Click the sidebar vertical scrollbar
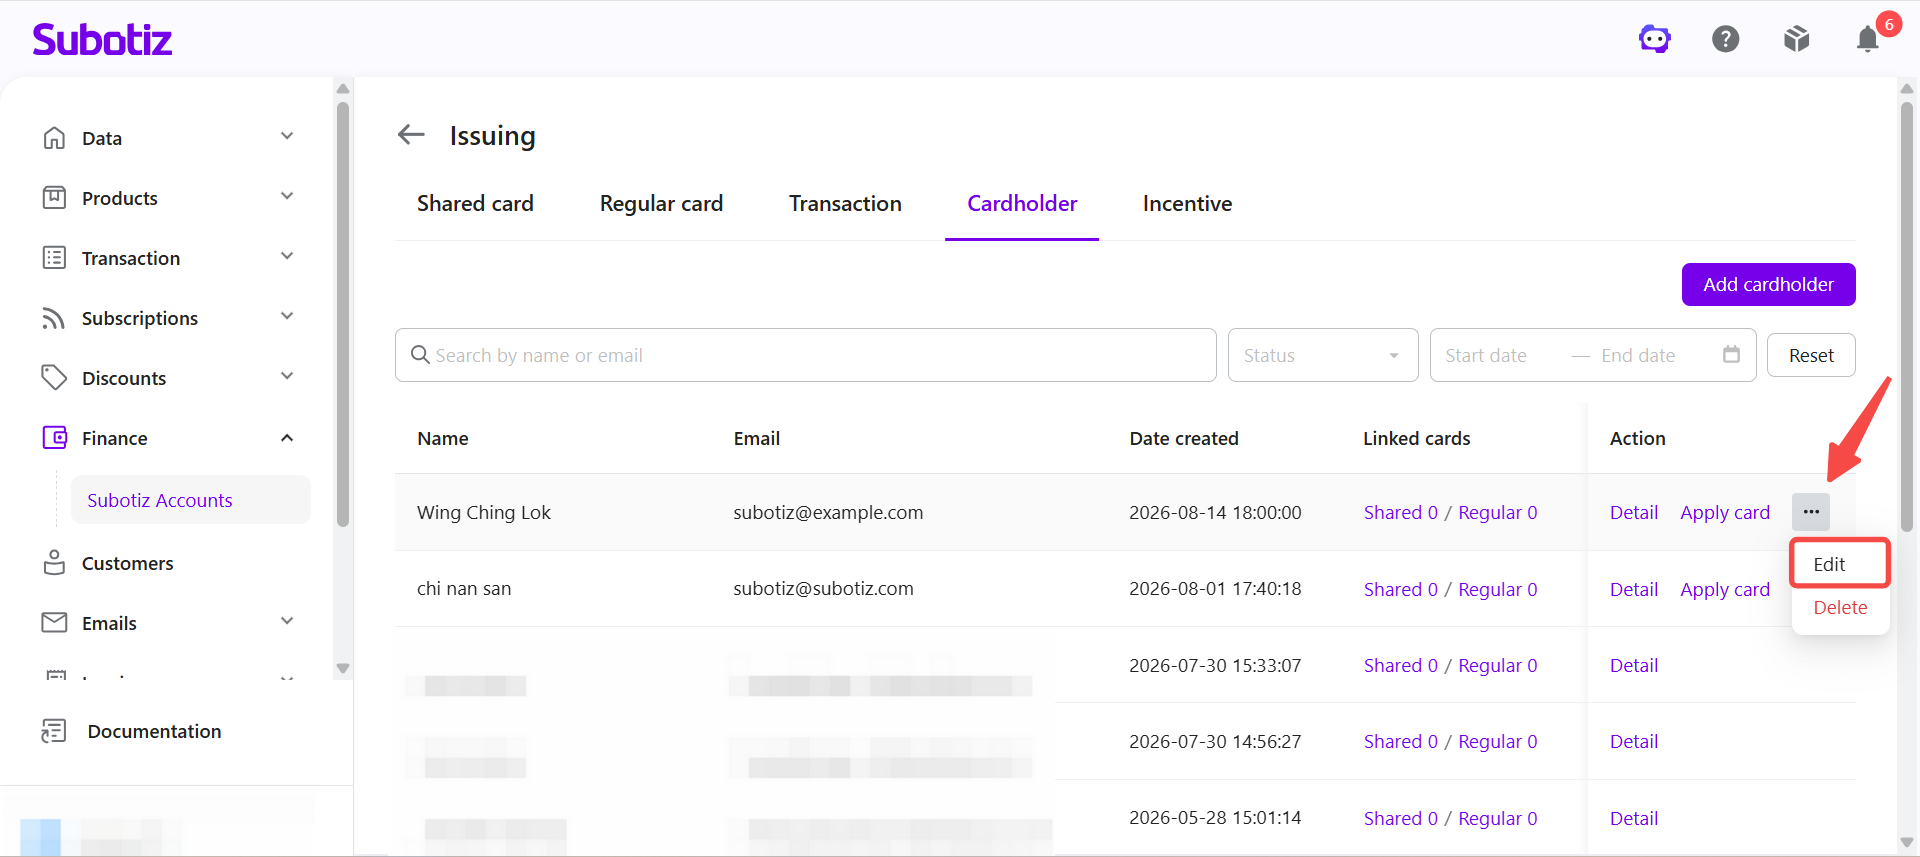1920x857 pixels. pos(343,312)
